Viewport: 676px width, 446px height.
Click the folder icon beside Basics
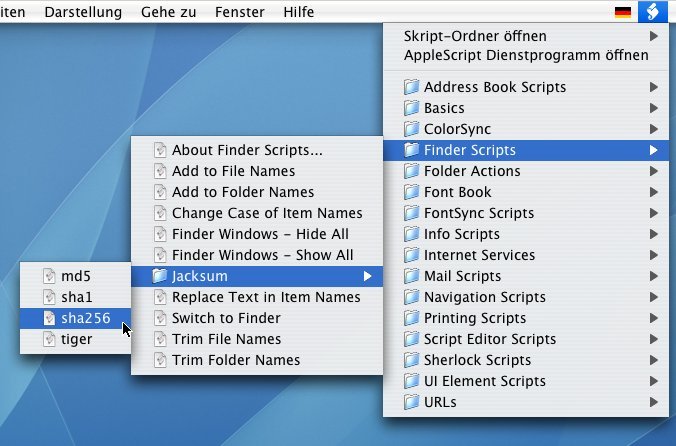pos(411,108)
